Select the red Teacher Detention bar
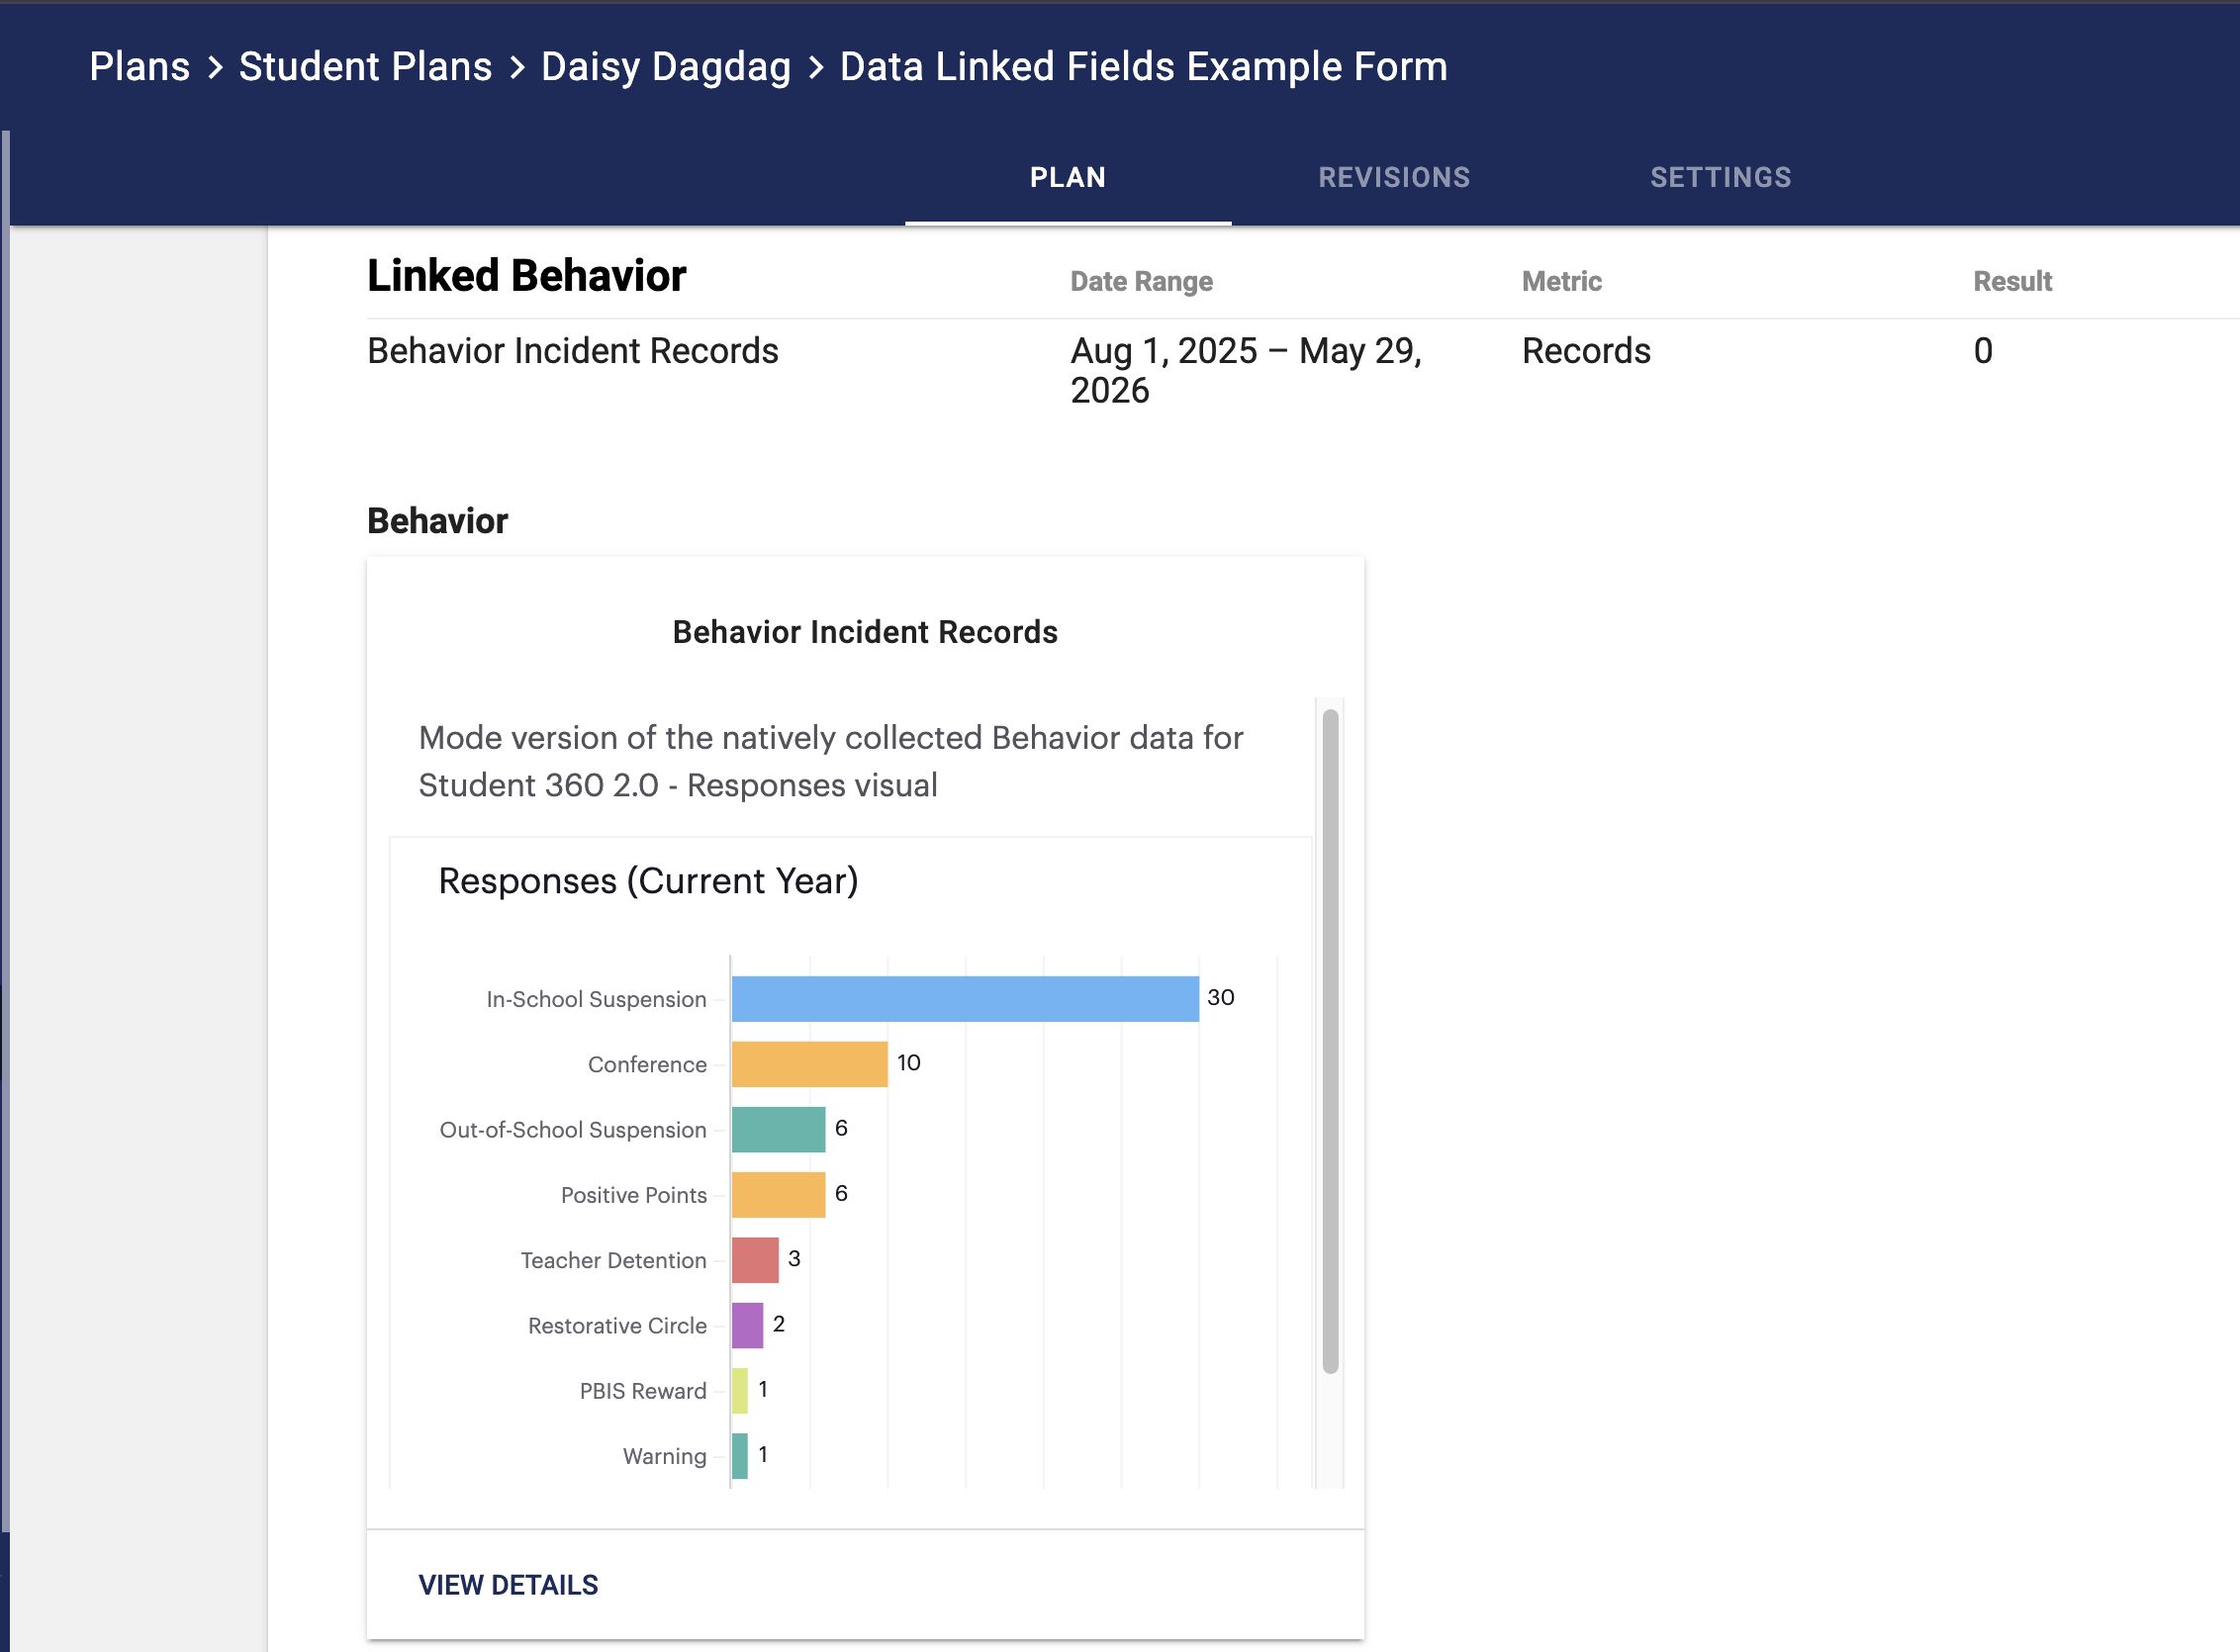The image size is (2240, 1652). (x=754, y=1260)
